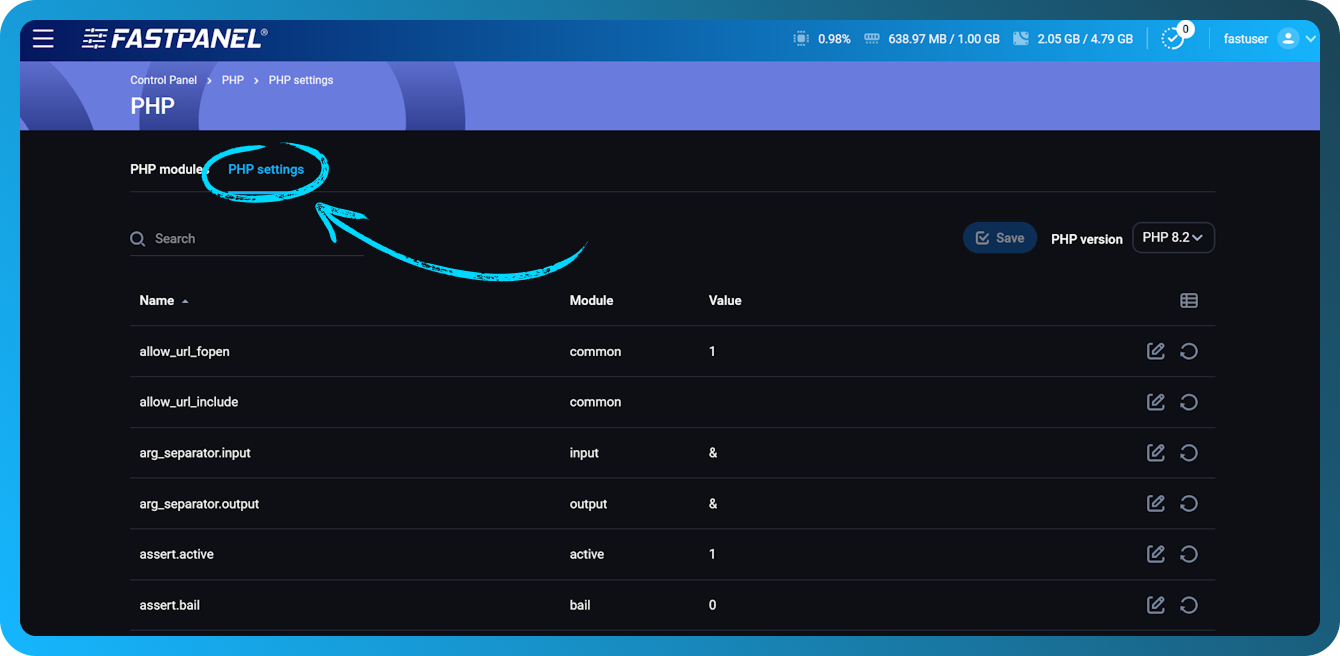The height and width of the screenshot is (656, 1340).
Task: Click the CPU usage indicator icon
Action: pos(800,38)
